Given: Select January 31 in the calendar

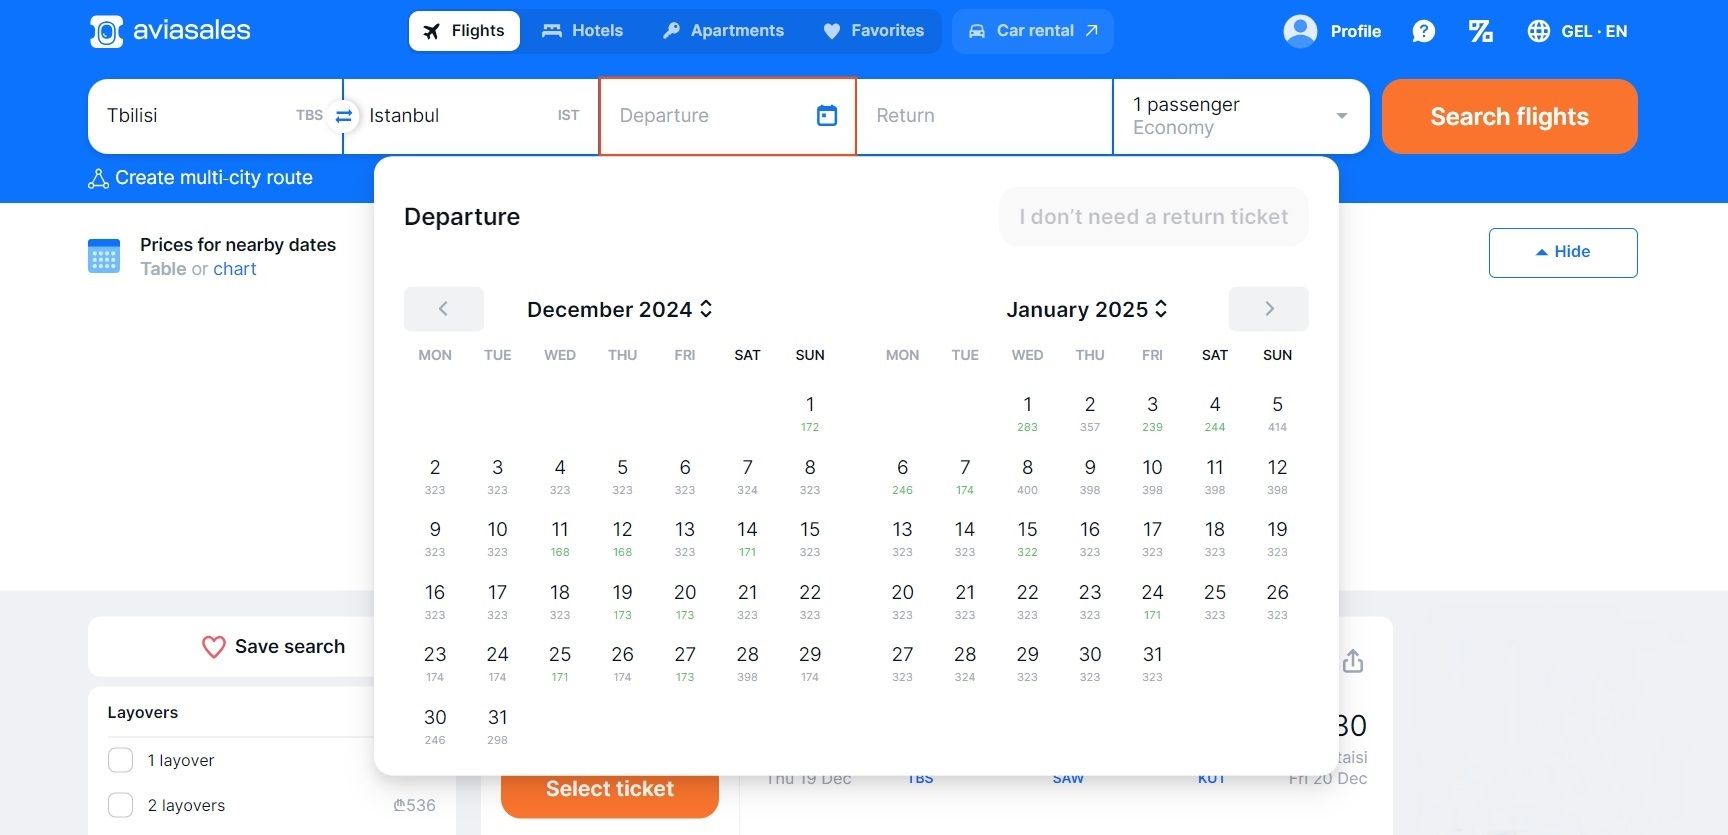Looking at the screenshot, I should [1152, 663].
